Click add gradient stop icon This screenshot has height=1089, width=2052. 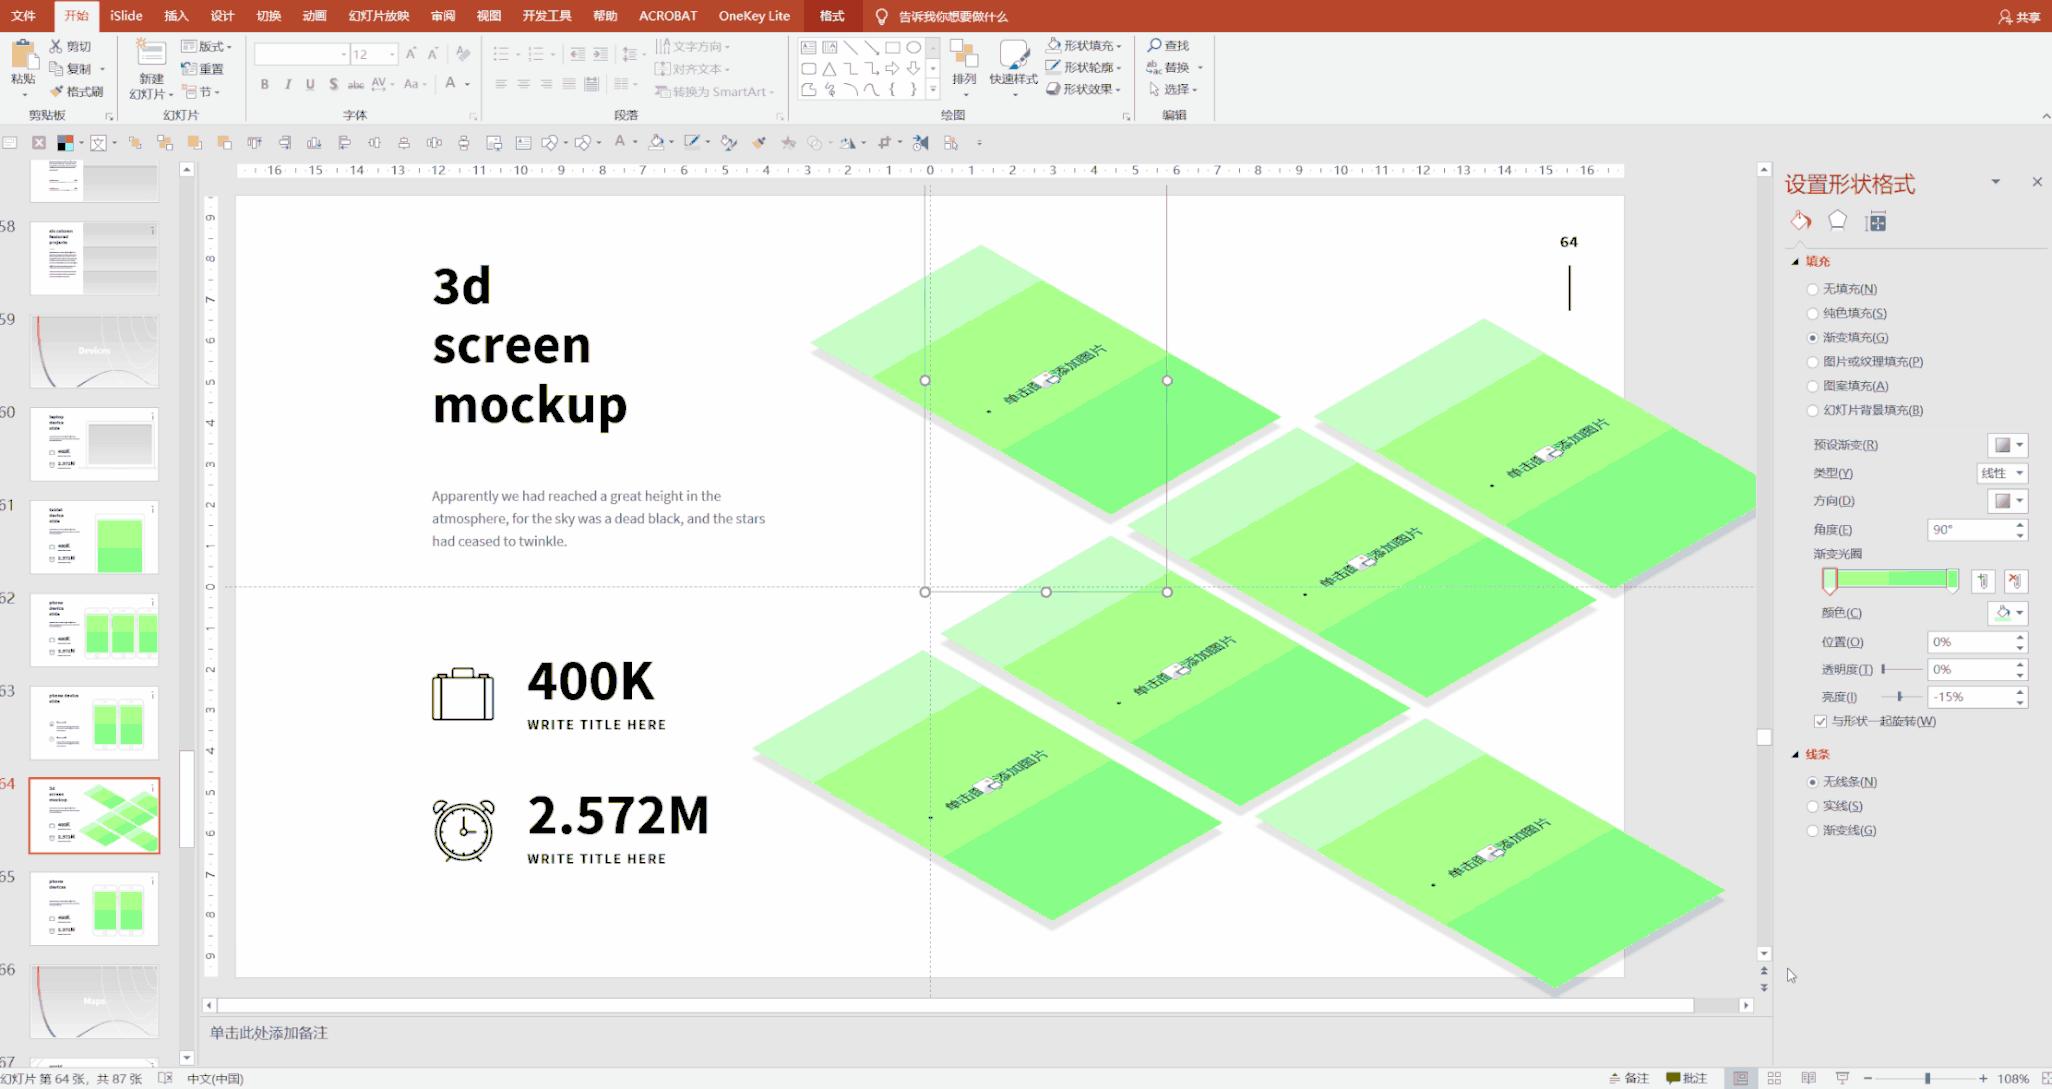tap(1983, 581)
